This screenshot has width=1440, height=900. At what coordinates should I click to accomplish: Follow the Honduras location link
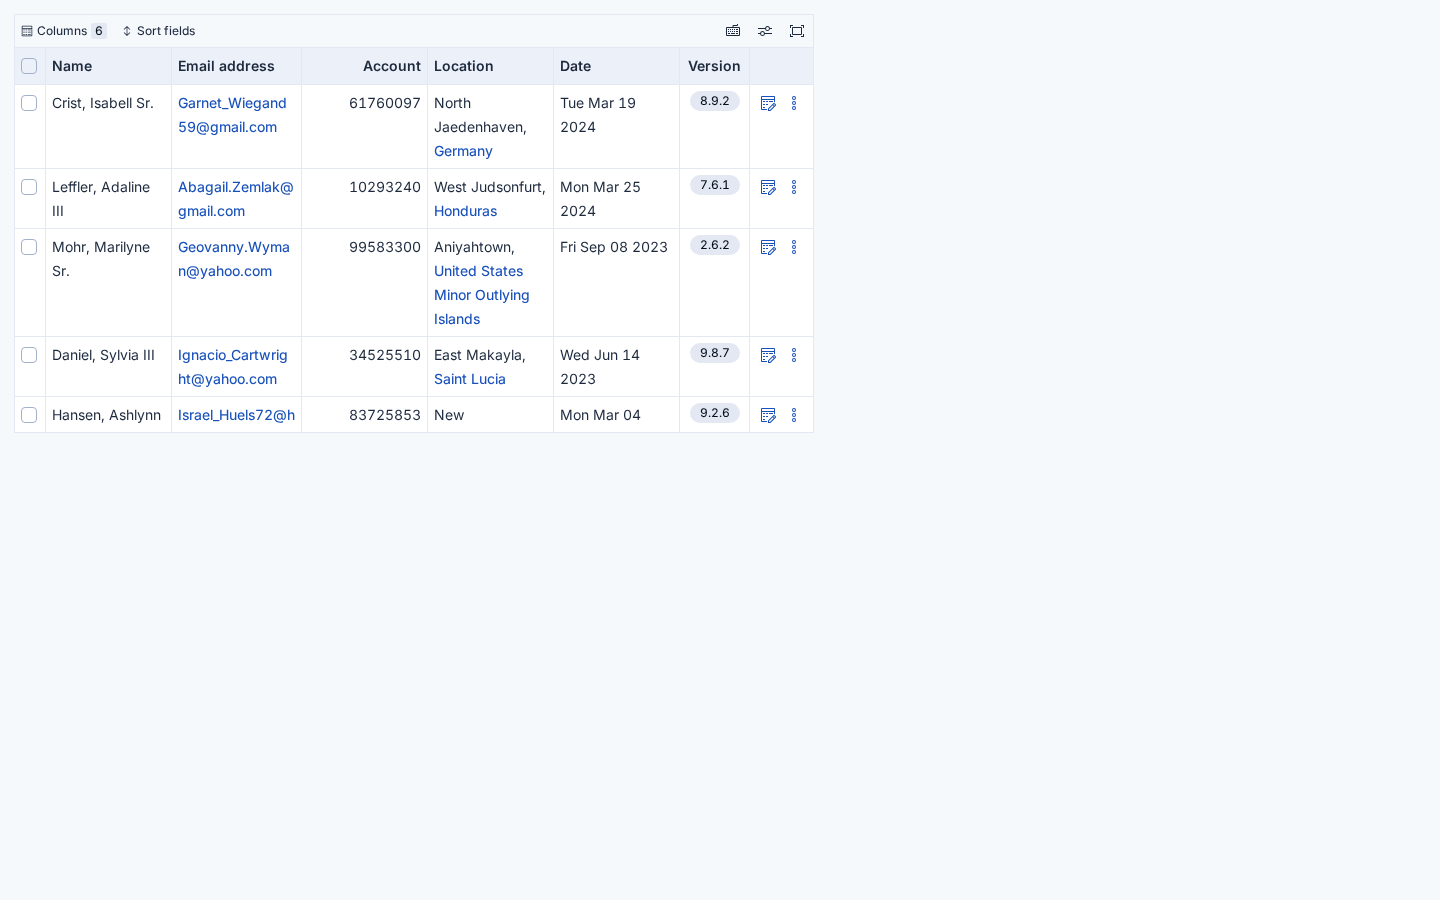coord(465,211)
